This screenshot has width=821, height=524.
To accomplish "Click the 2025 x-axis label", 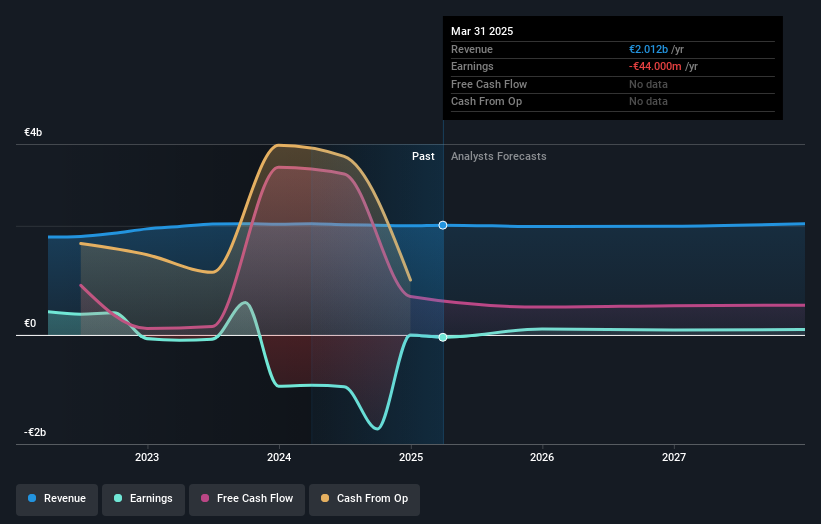I will click(411, 457).
